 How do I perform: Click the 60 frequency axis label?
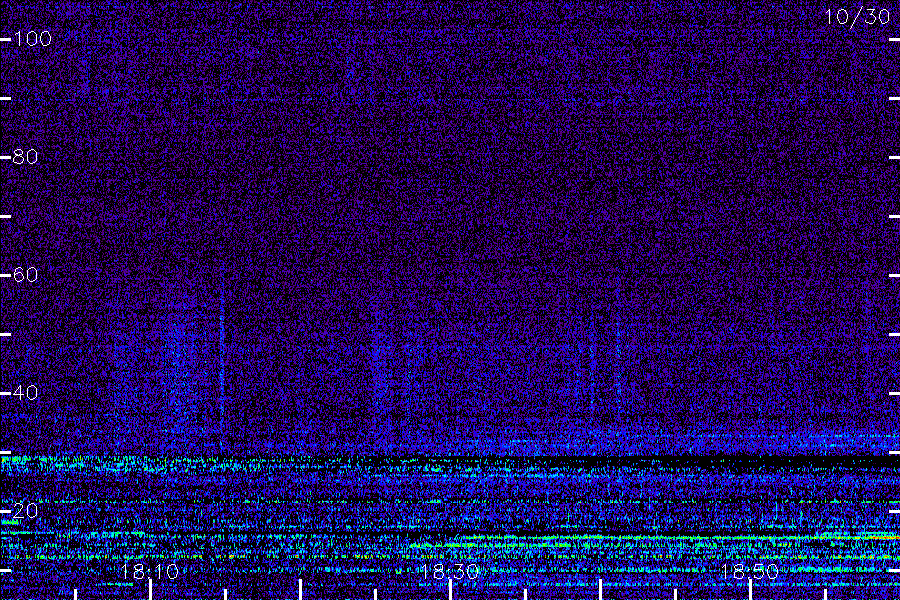coord(25,275)
